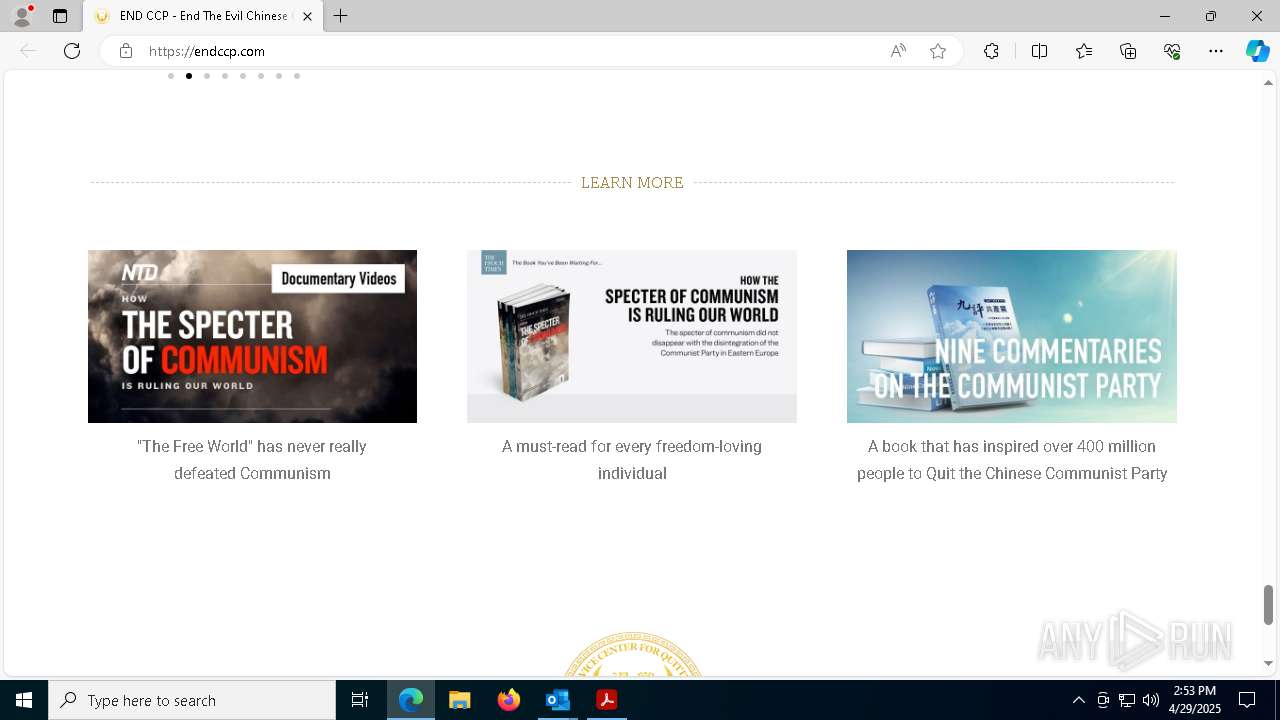Select the fourth carousel dot

(225, 76)
